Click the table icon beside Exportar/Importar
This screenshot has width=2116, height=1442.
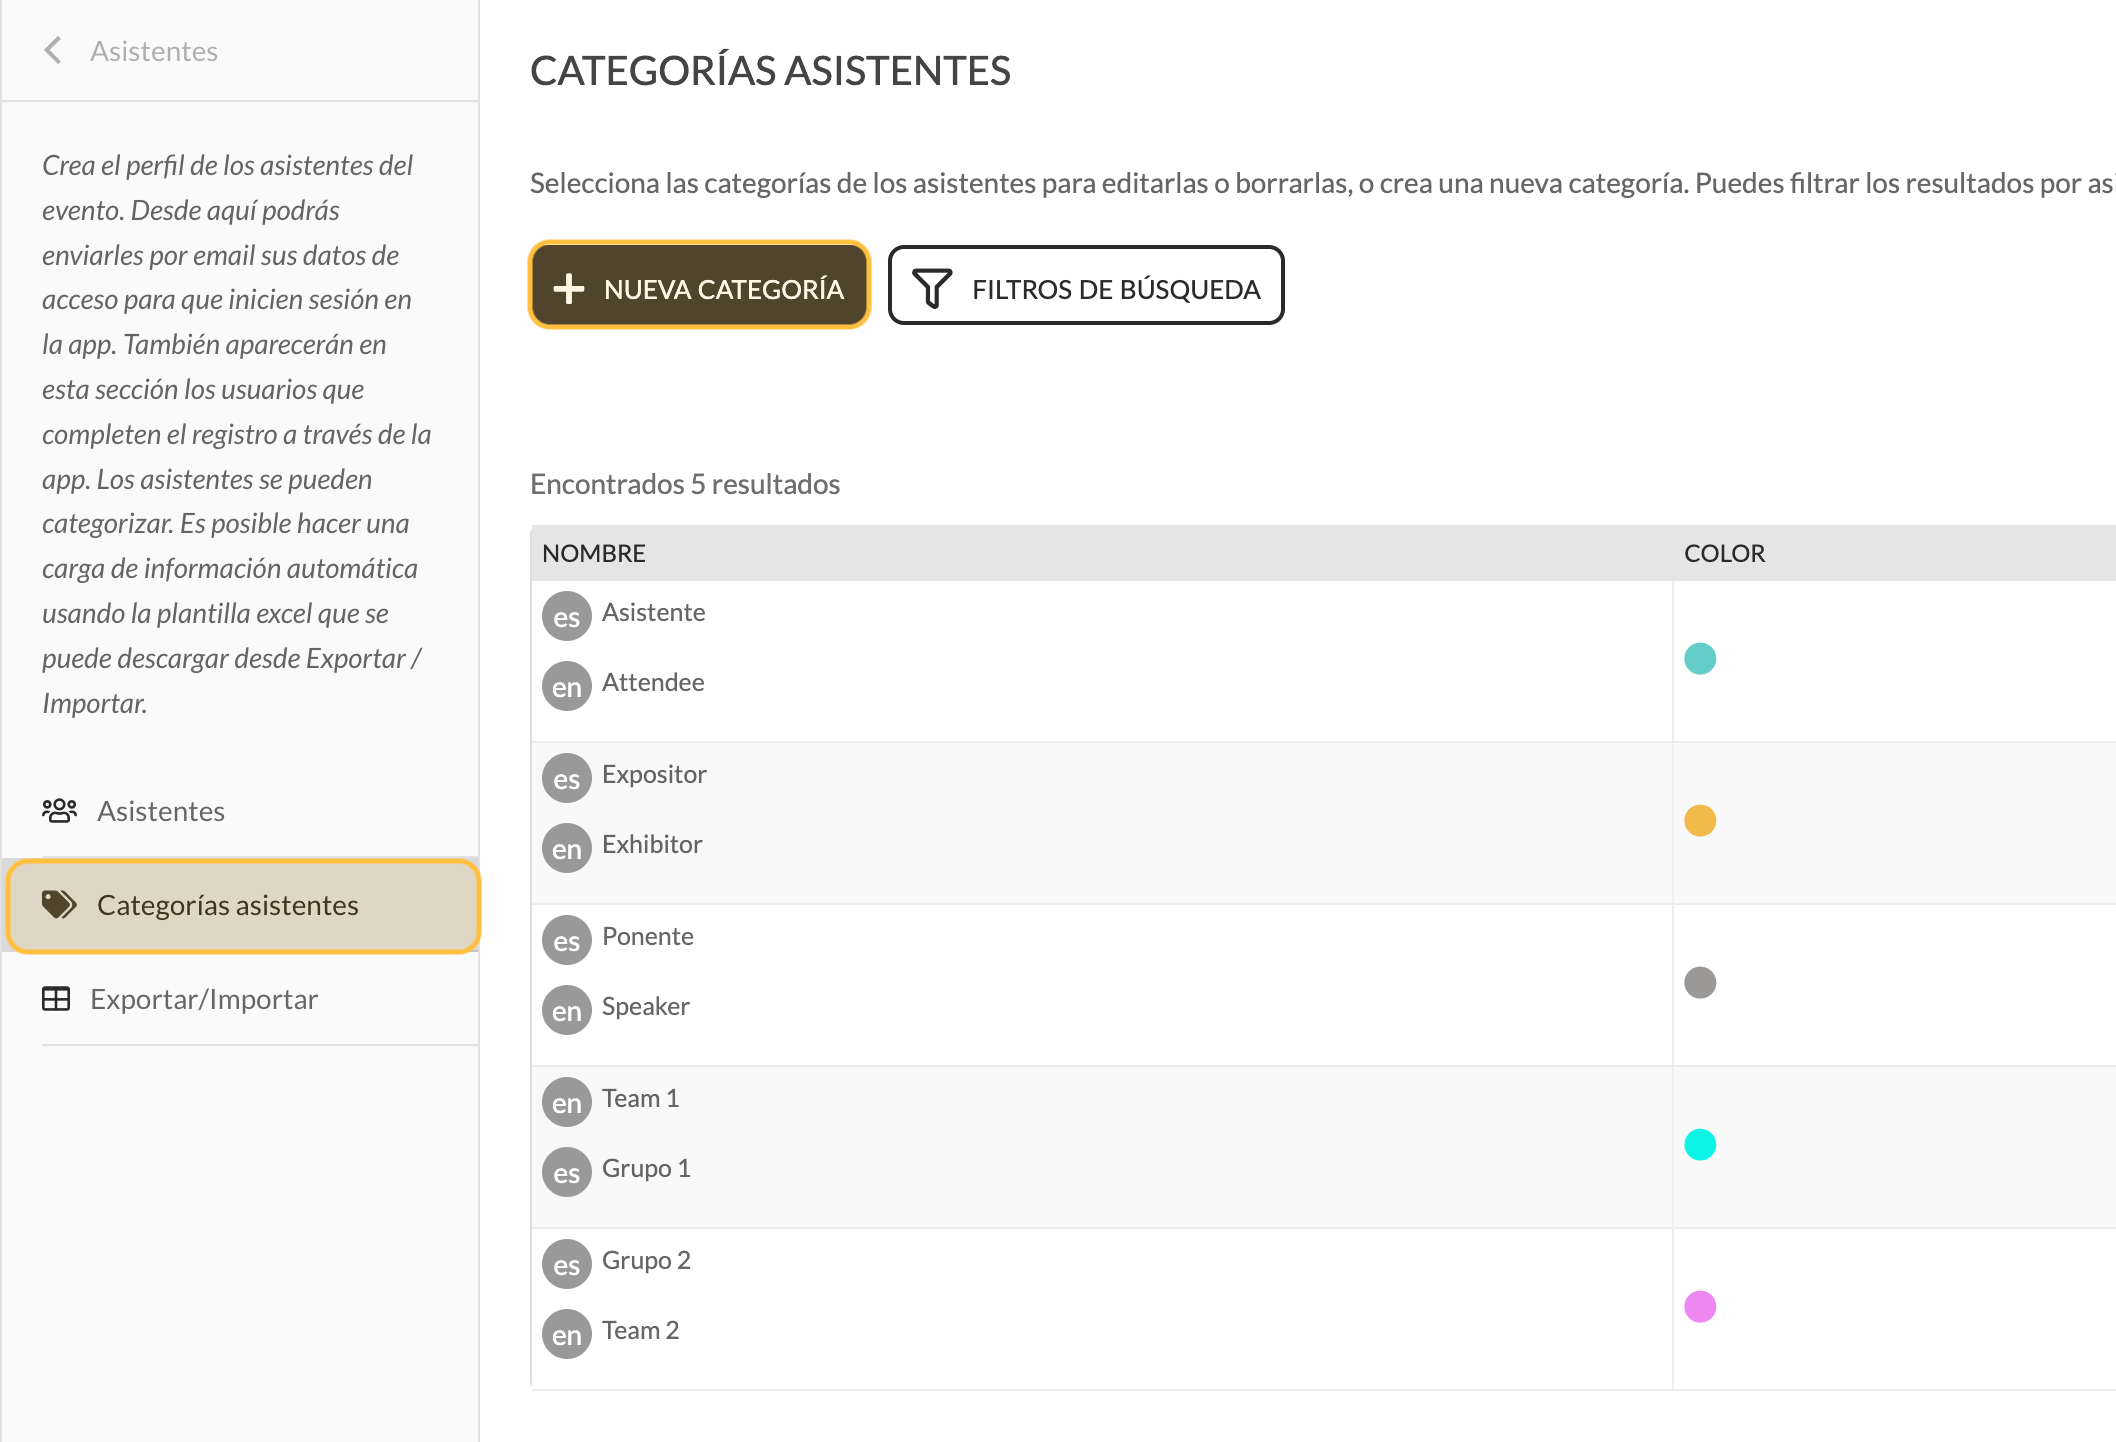point(56,998)
